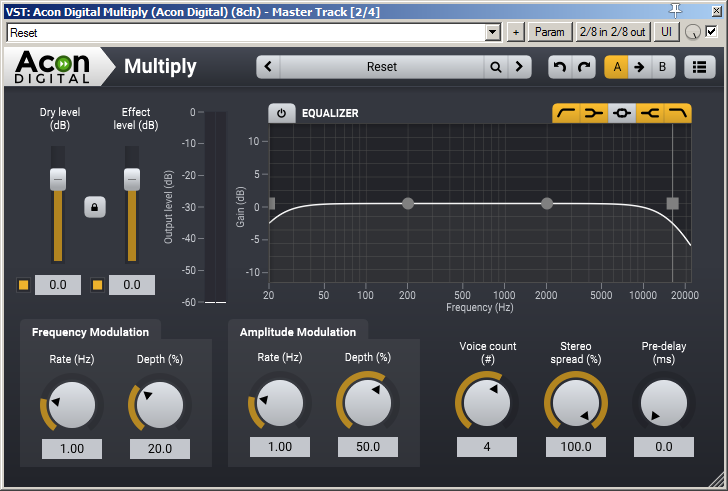This screenshot has height=491, width=728.
Task: Click the host preset name text field
Action: coord(246,32)
